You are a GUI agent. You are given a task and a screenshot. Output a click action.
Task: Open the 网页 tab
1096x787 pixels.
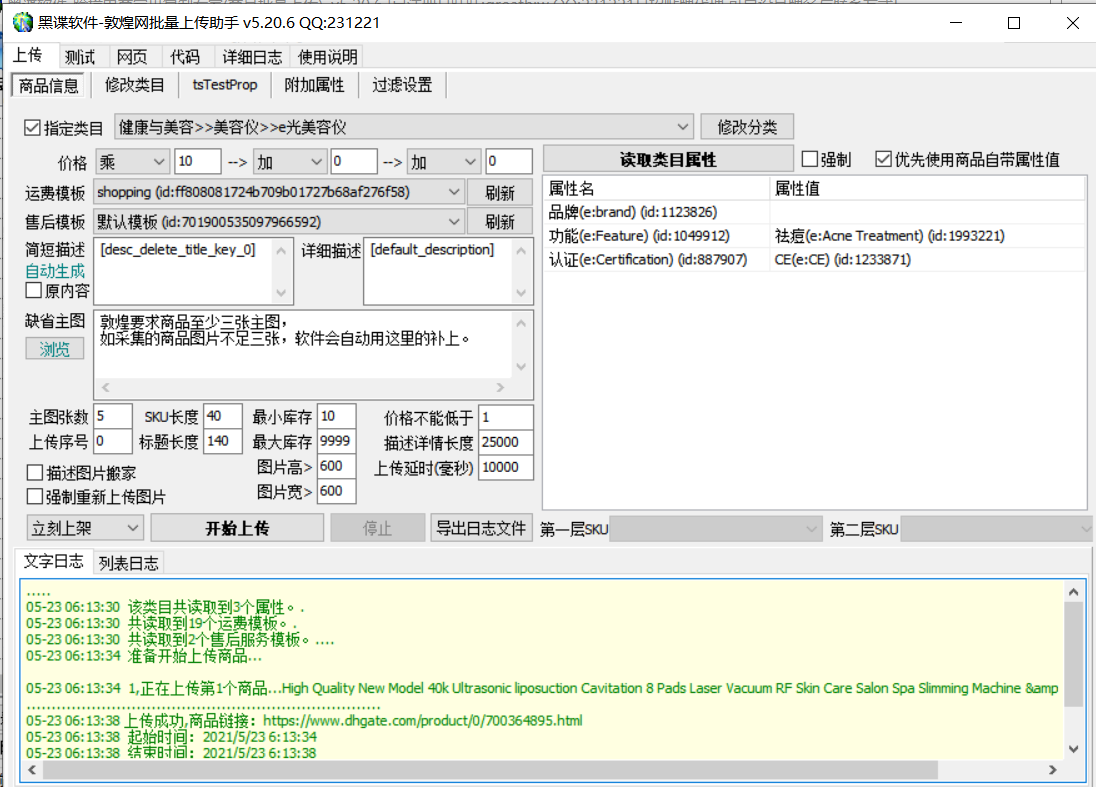(132, 57)
